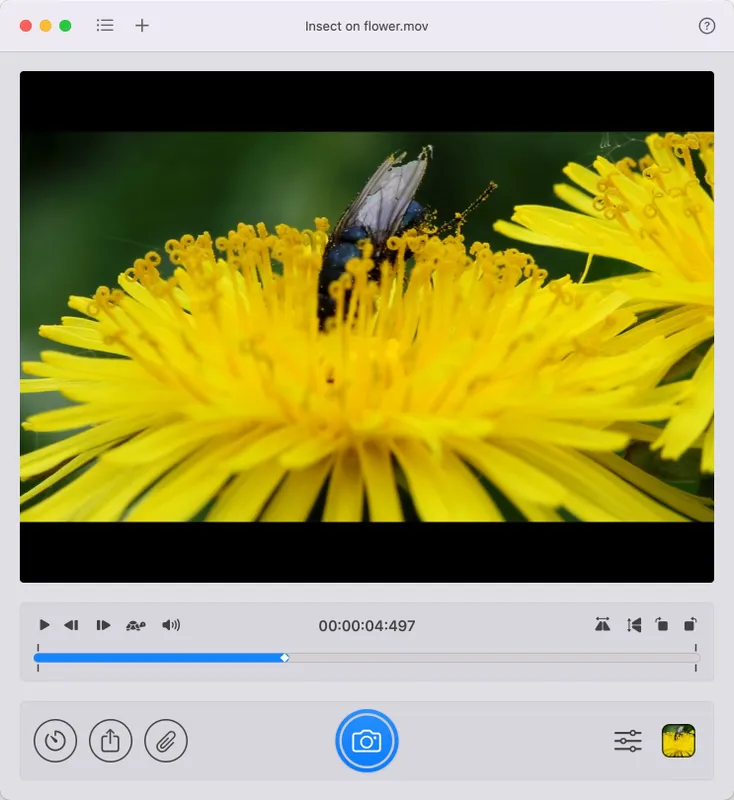Click the playhead diamond on the timeline
Image resolution: width=734 pixels, height=800 pixels.
pos(285,658)
